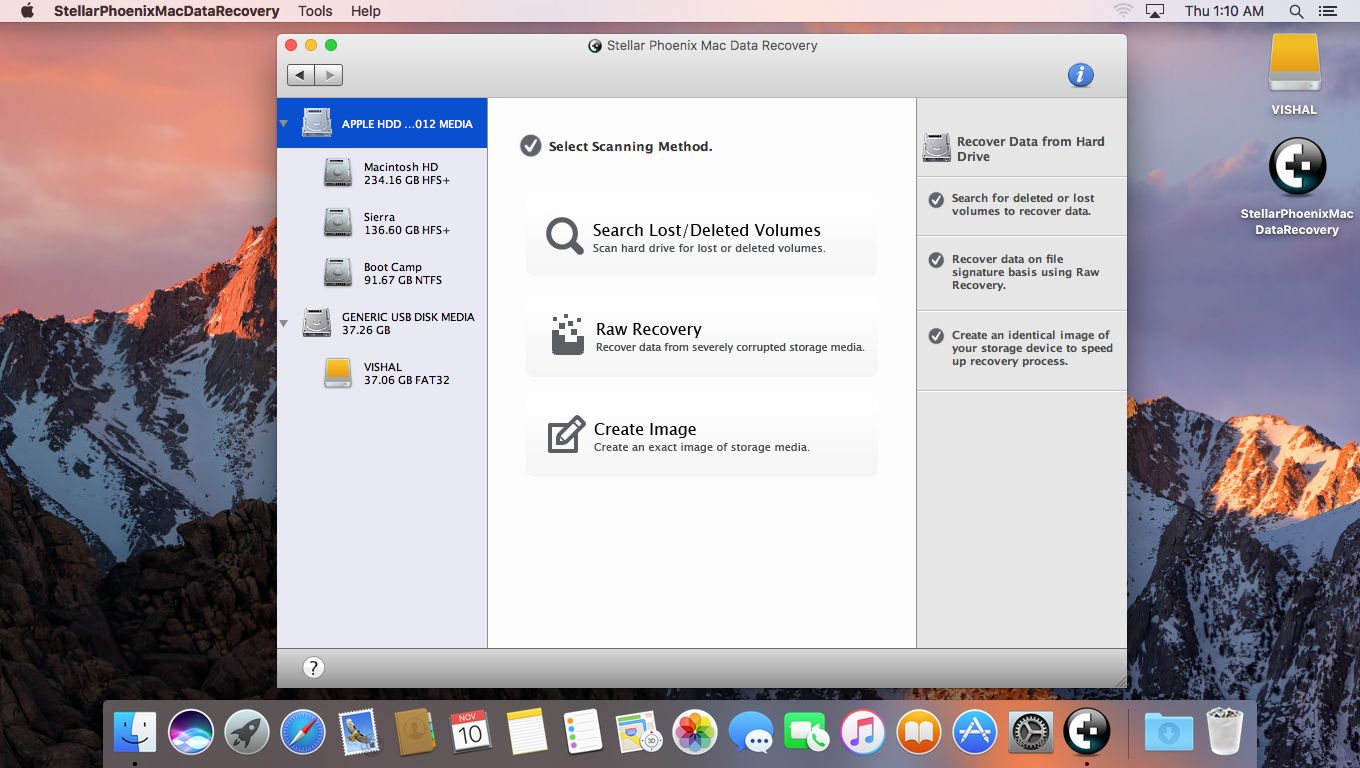
Task: Select the APPLE HDD media drive
Action: 382,124
